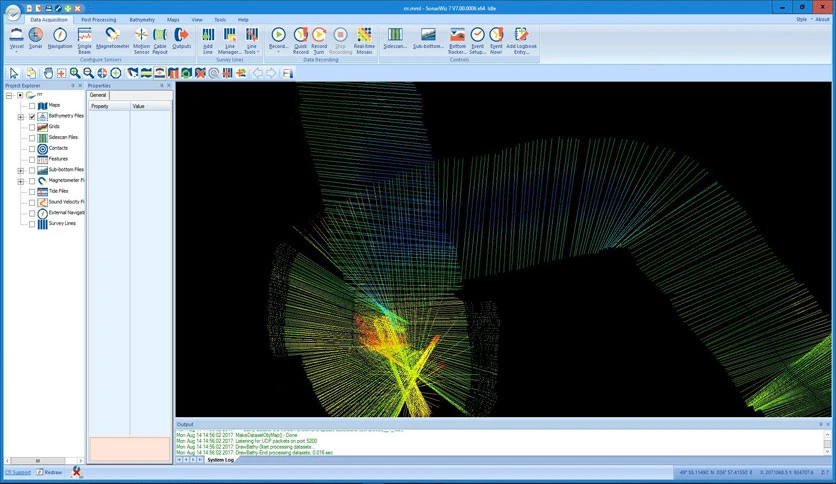Open the Vessel configuration
The image size is (836, 484).
(x=17, y=39)
